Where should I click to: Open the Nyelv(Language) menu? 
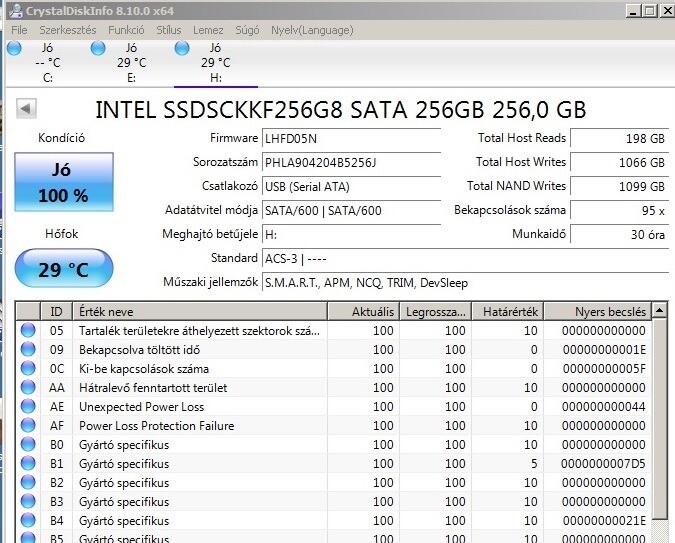pyautogui.click(x=312, y=30)
